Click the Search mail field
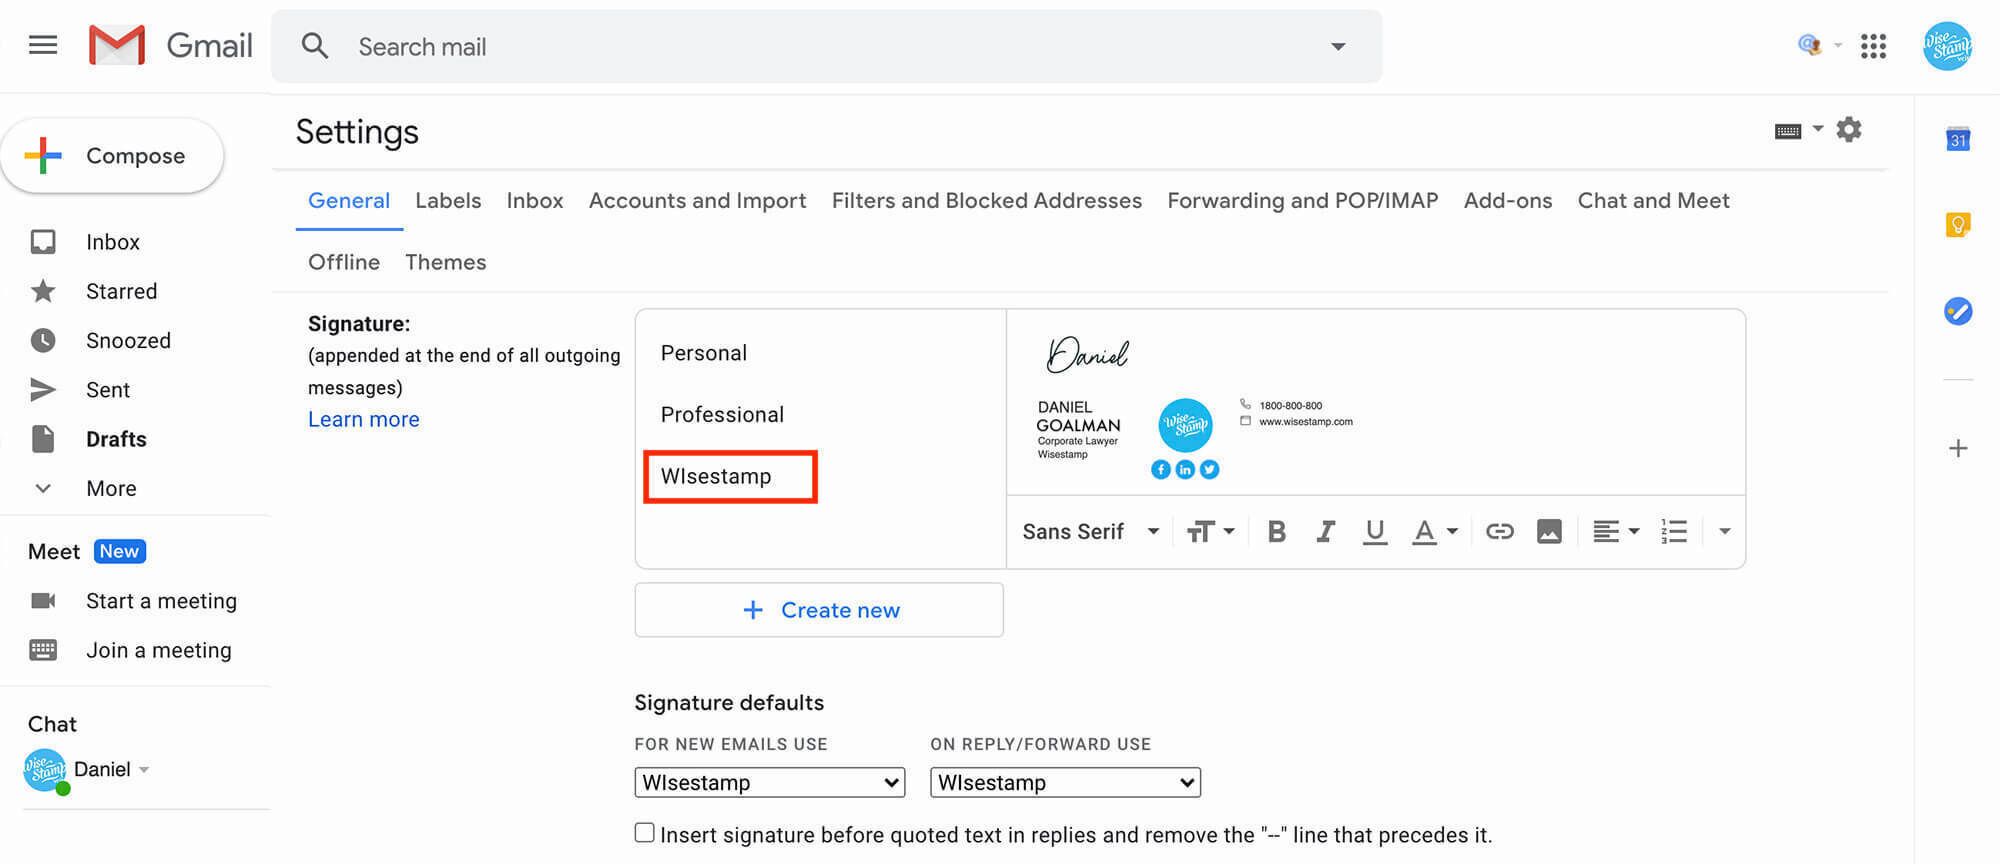 (800, 46)
